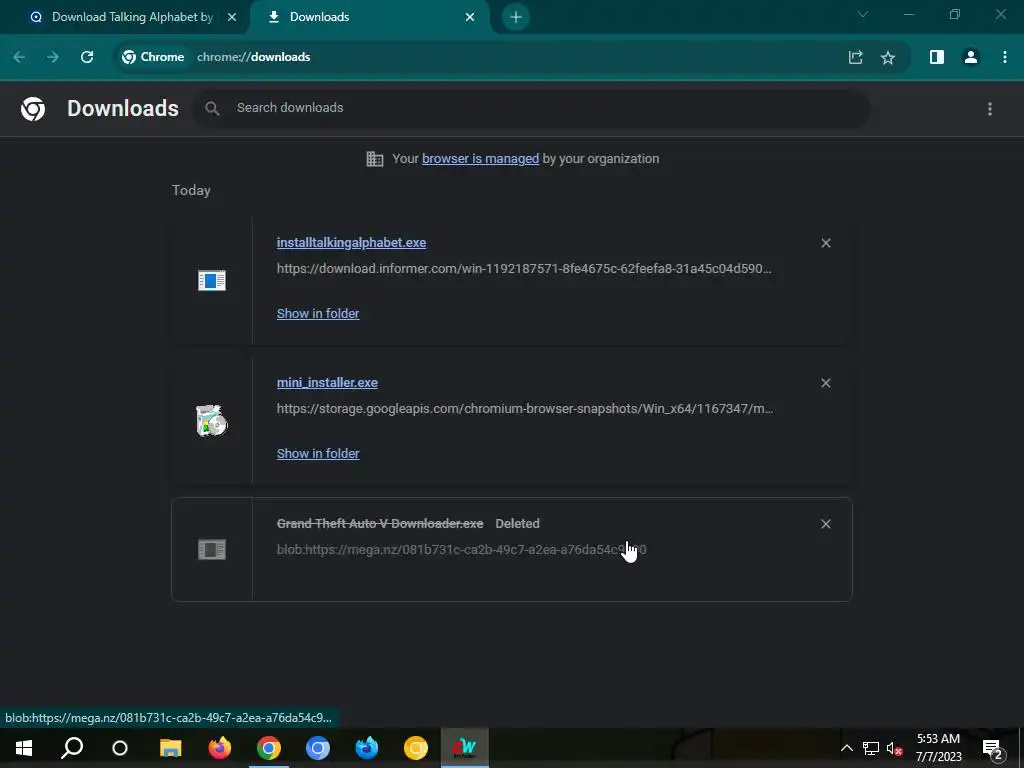This screenshot has width=1024, height=768.
Task: Click the mini_installer.exe installer icon
Action: (x=212, y=421)
